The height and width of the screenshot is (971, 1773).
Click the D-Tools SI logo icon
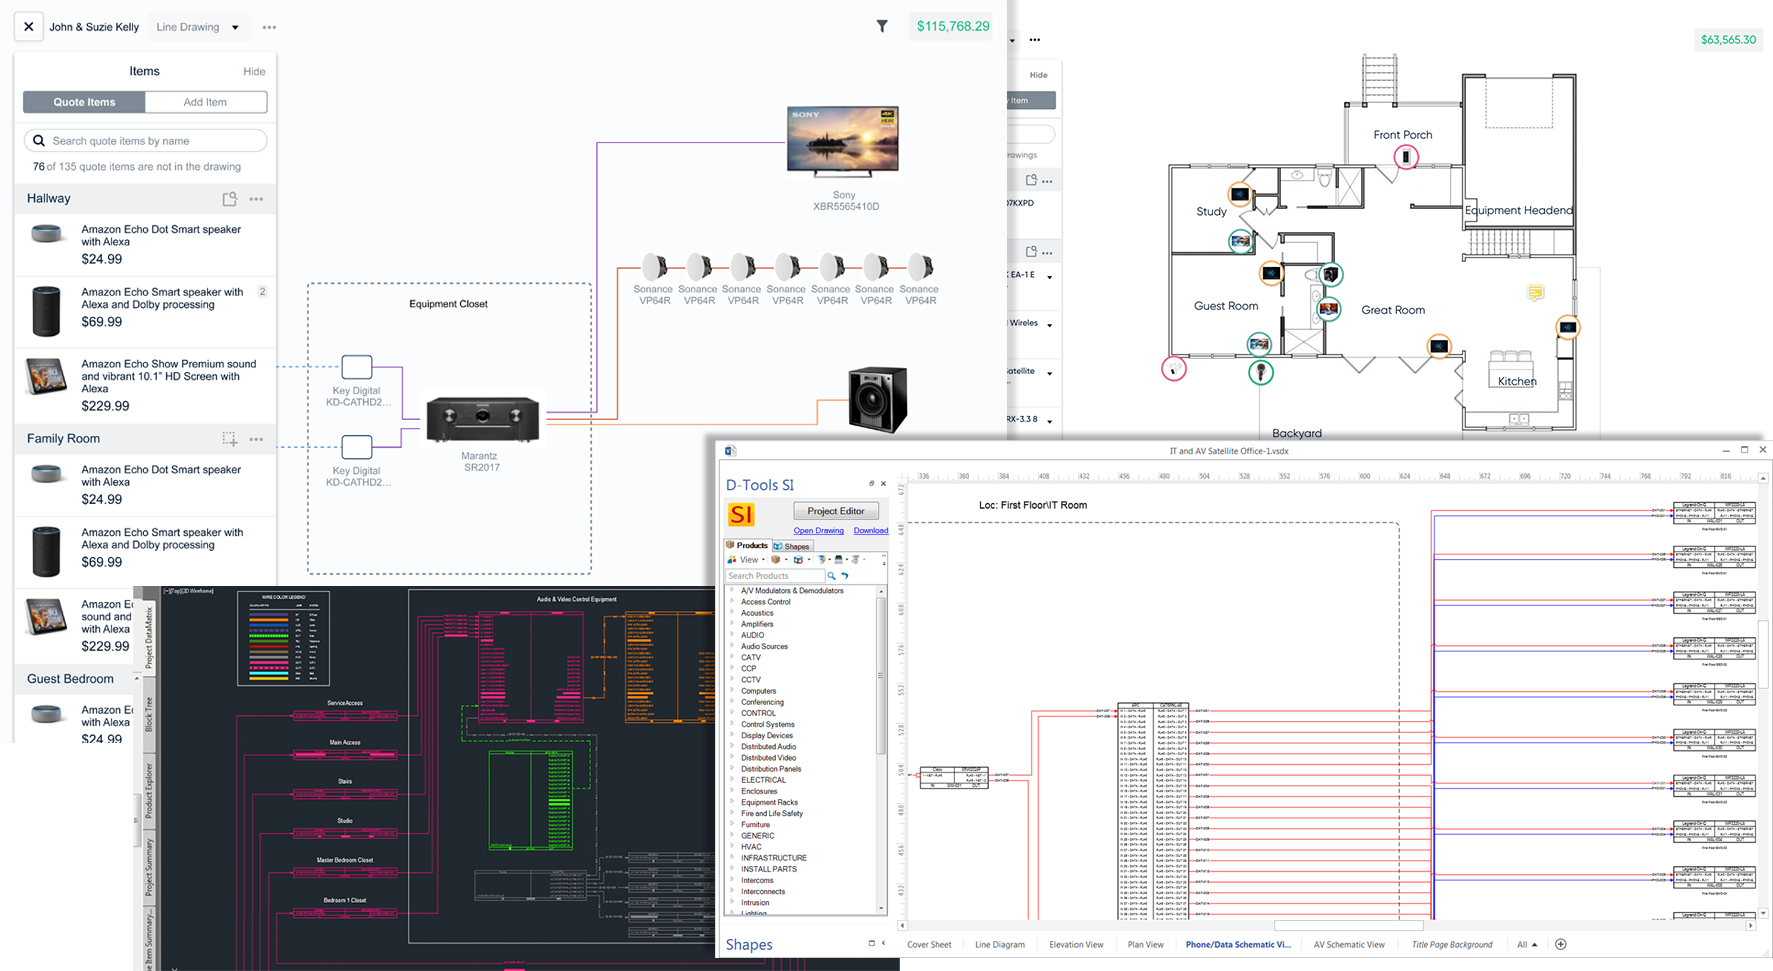(741, 514)
